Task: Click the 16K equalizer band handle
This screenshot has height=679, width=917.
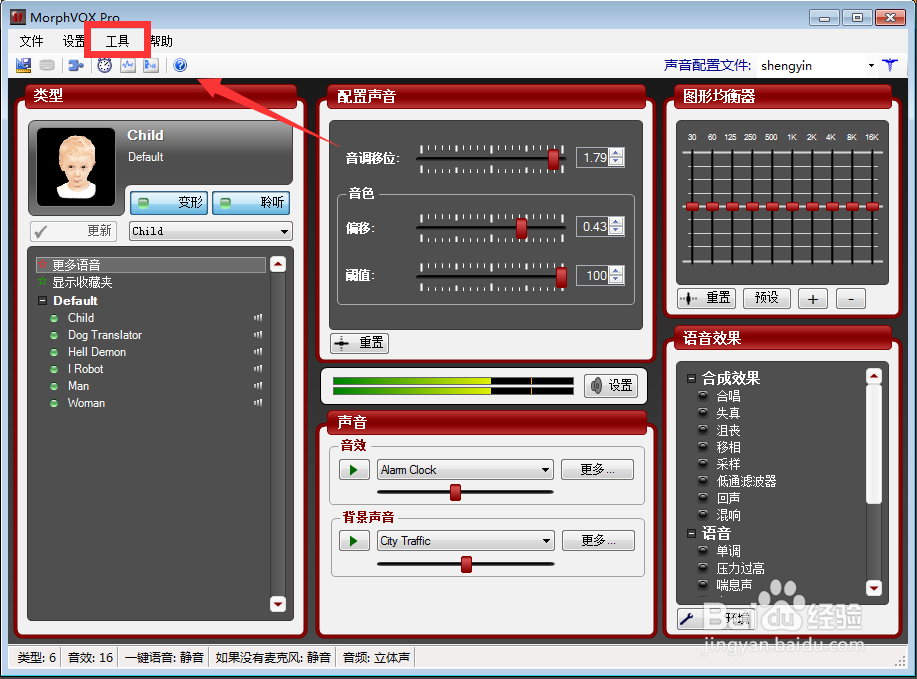Action: [873, 206]
